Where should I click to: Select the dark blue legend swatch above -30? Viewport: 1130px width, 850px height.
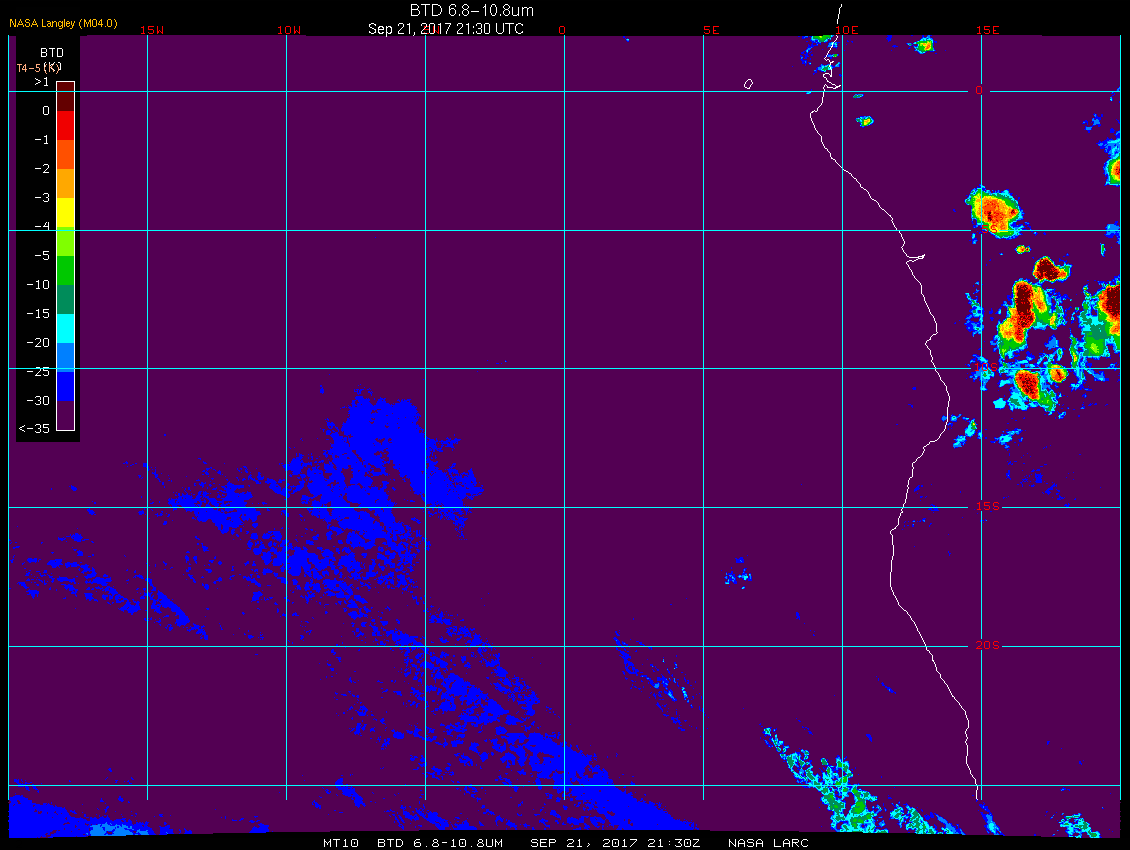click(66, 386)
